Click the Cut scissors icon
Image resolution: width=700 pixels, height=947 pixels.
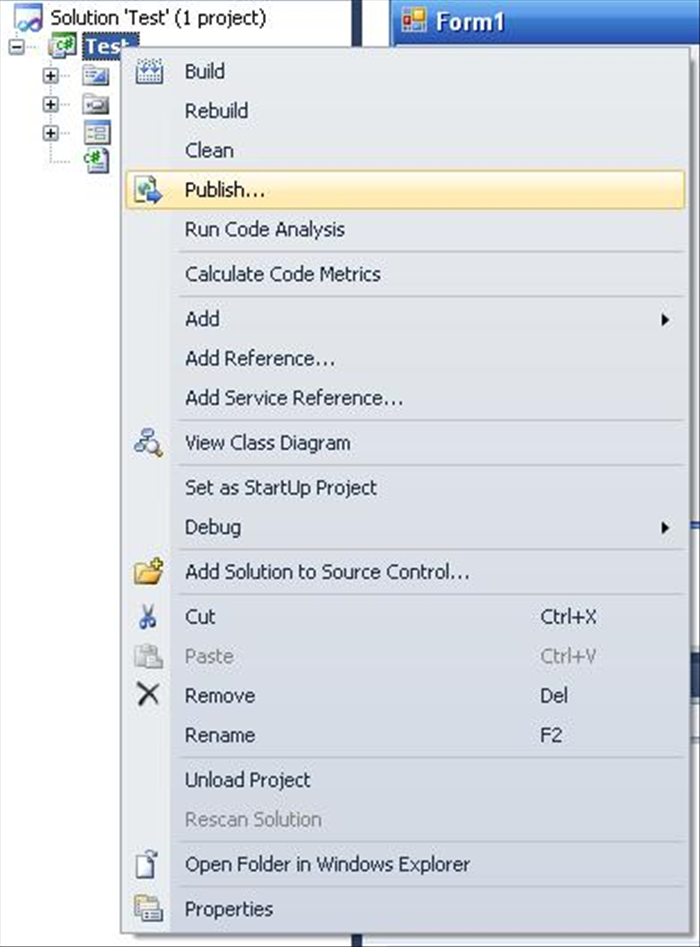(148, 617)
